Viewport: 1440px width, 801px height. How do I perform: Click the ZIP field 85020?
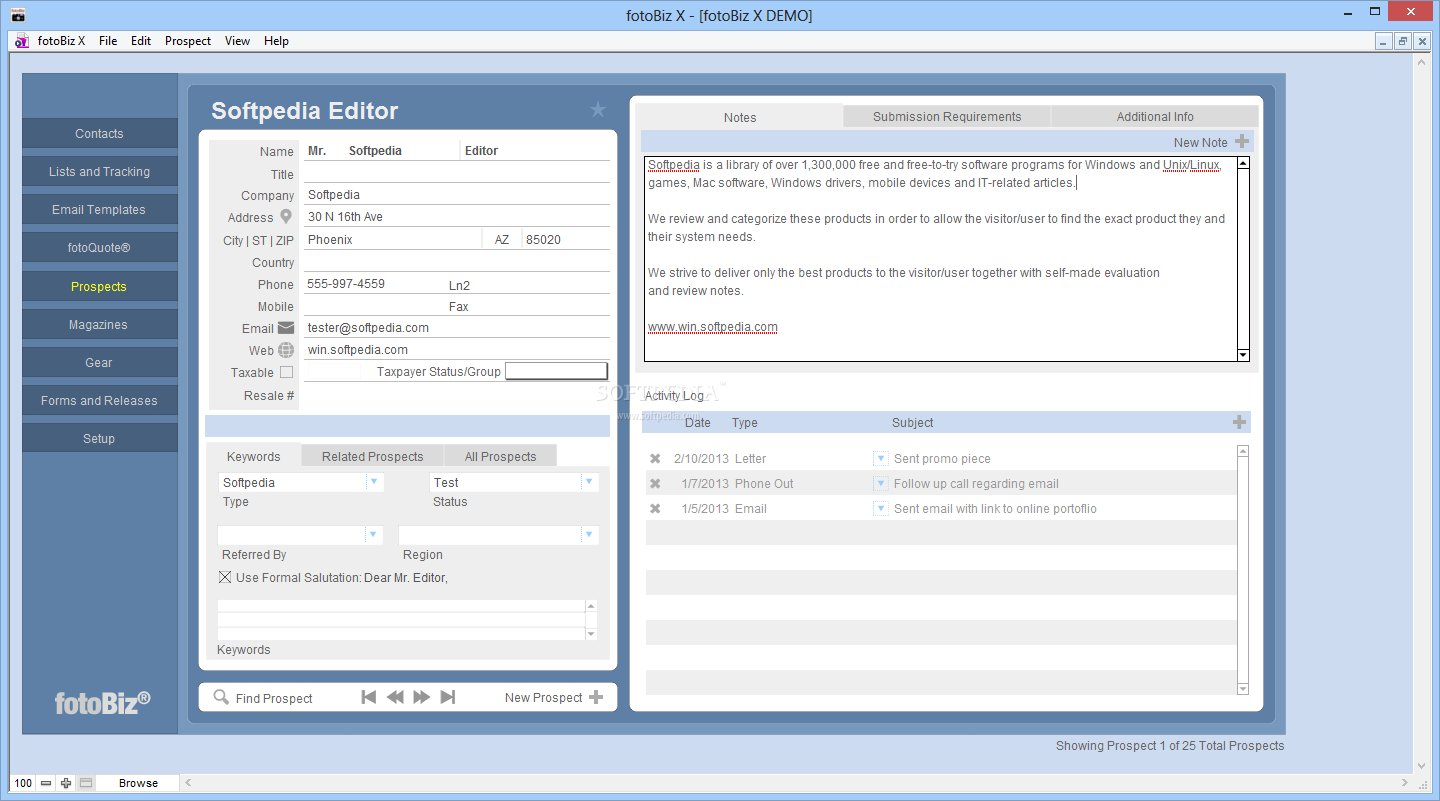pyautogui.click(x=566, y=240)
